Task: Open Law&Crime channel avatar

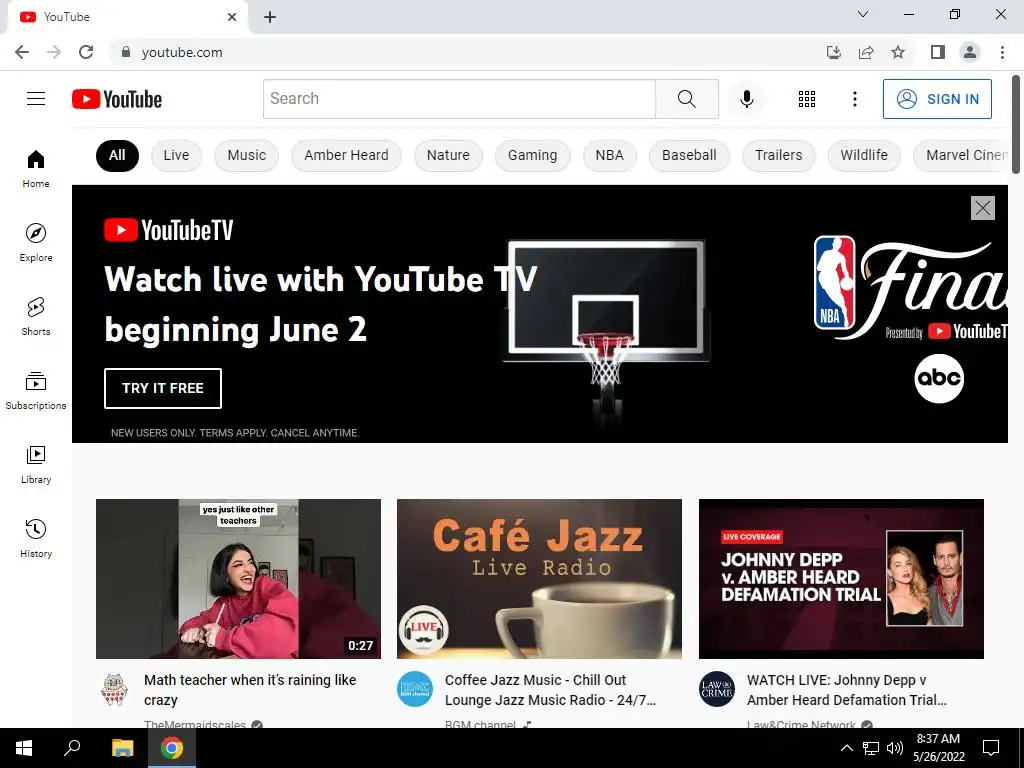Action: [717, 689]
